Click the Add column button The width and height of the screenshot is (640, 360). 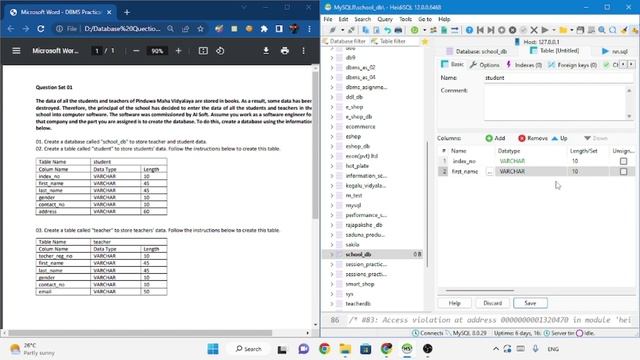pyautogui.click(x=496, y=138)
